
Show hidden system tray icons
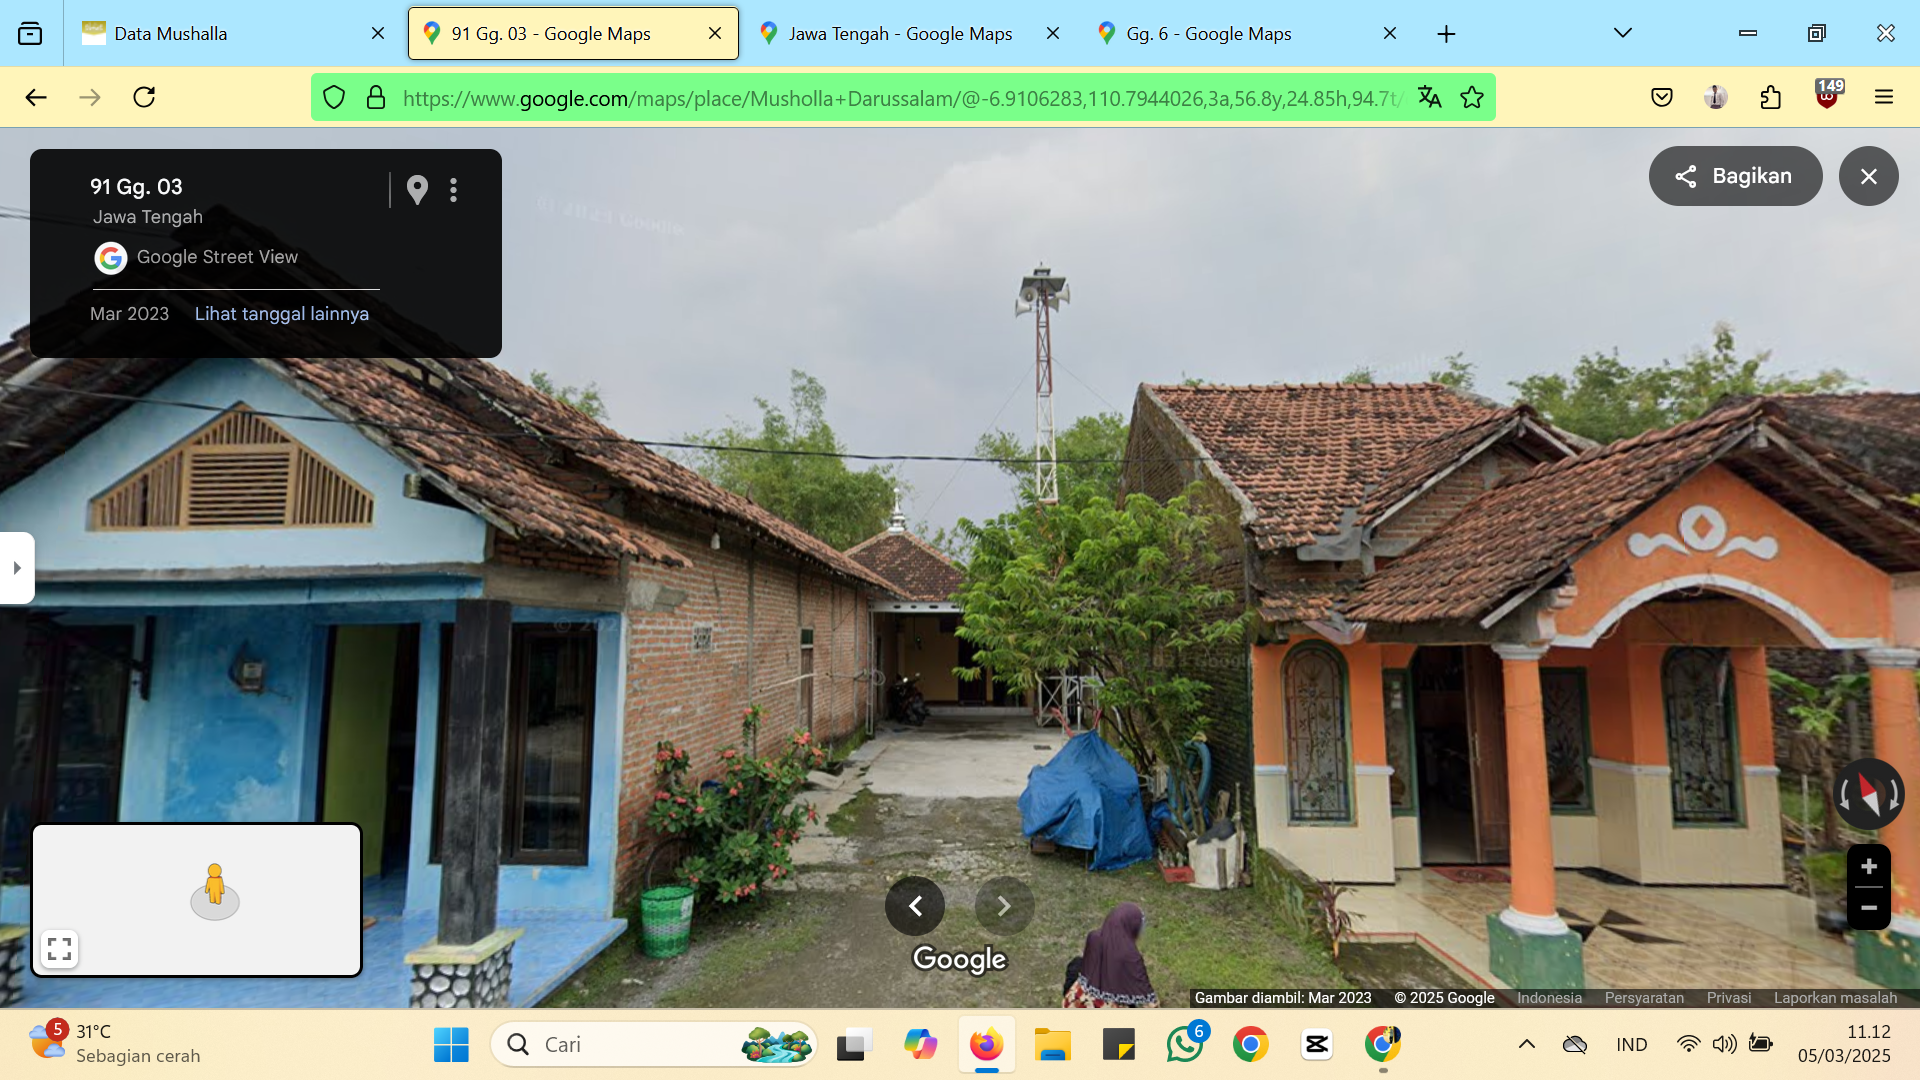click(1527, 1044)
